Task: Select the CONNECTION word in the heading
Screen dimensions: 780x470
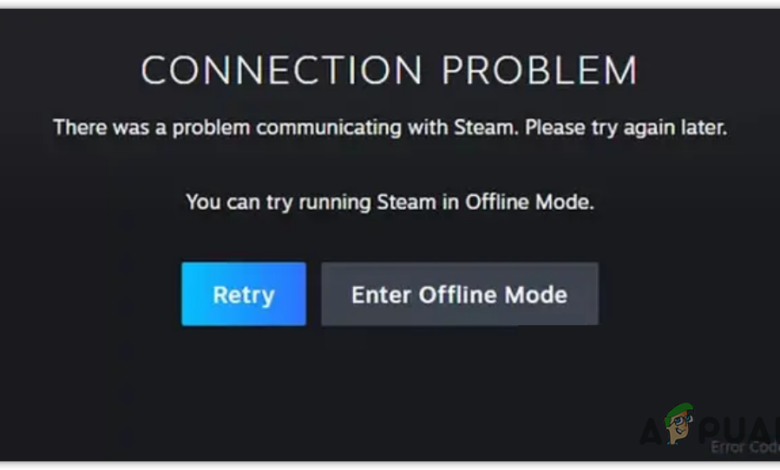Action: 282,70
